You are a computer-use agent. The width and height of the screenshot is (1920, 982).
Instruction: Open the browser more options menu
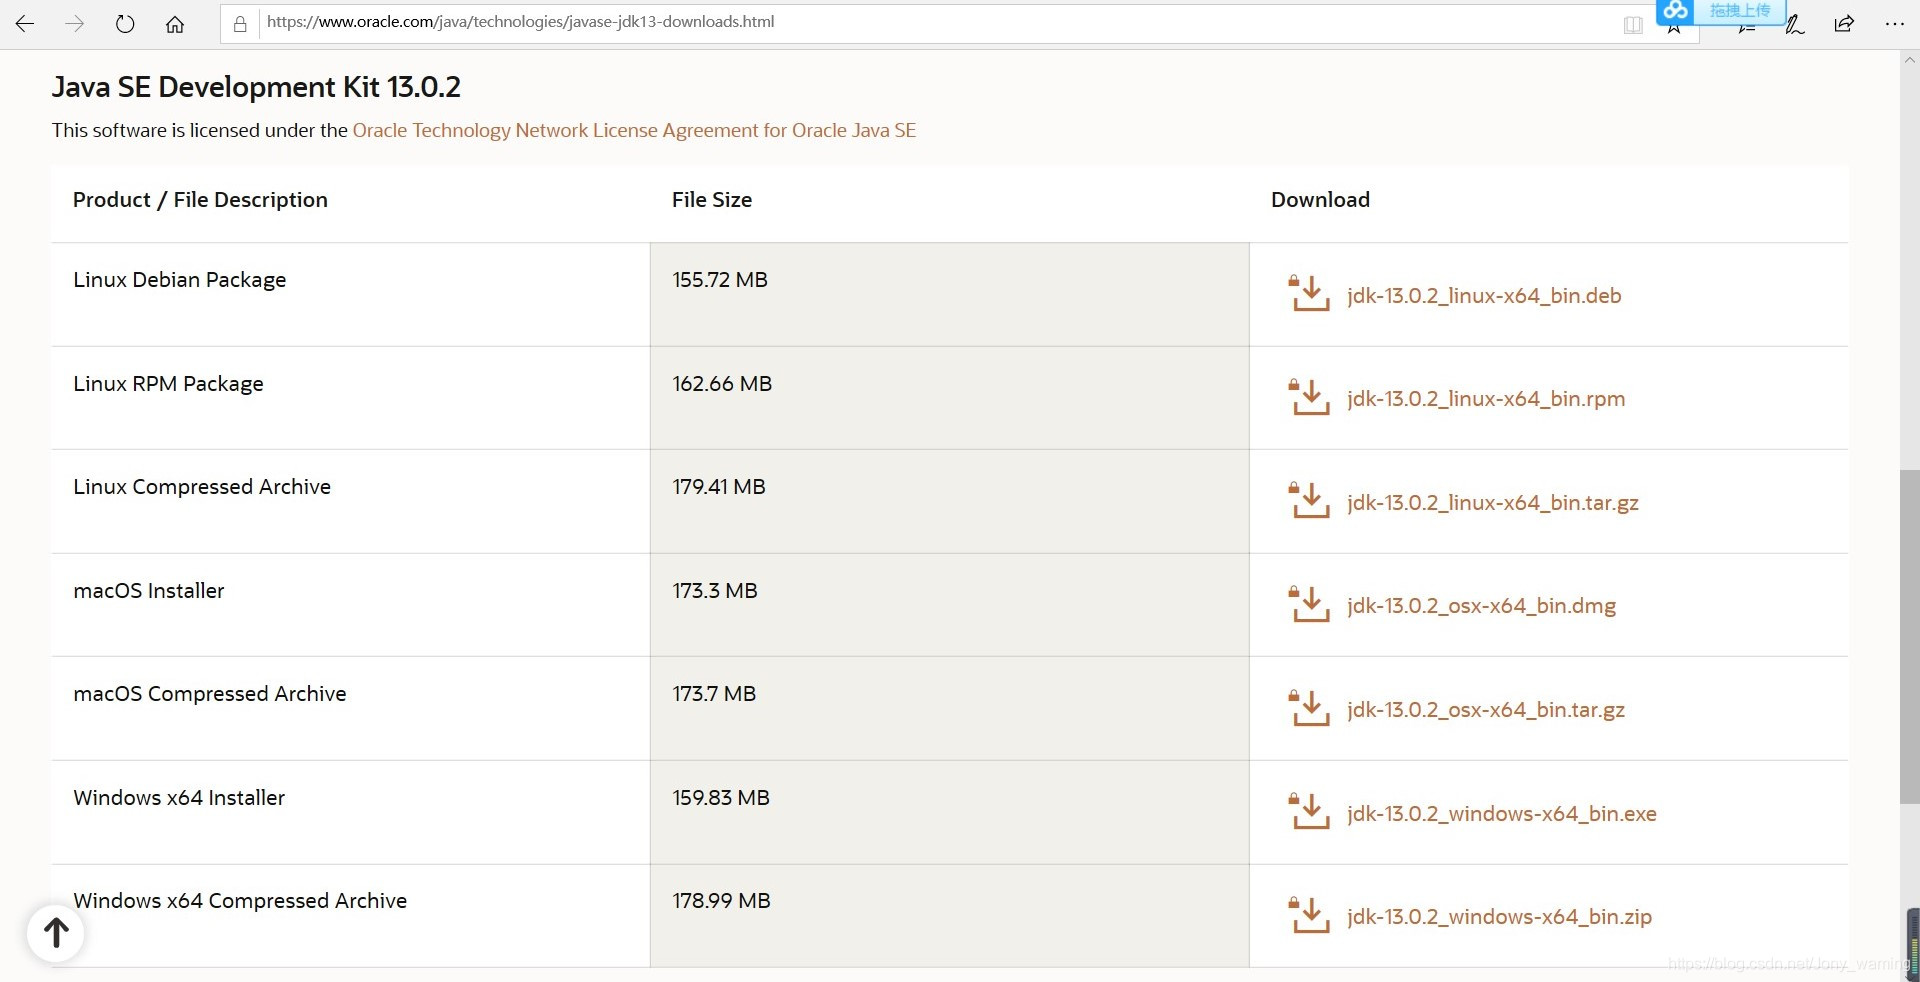1894,24
